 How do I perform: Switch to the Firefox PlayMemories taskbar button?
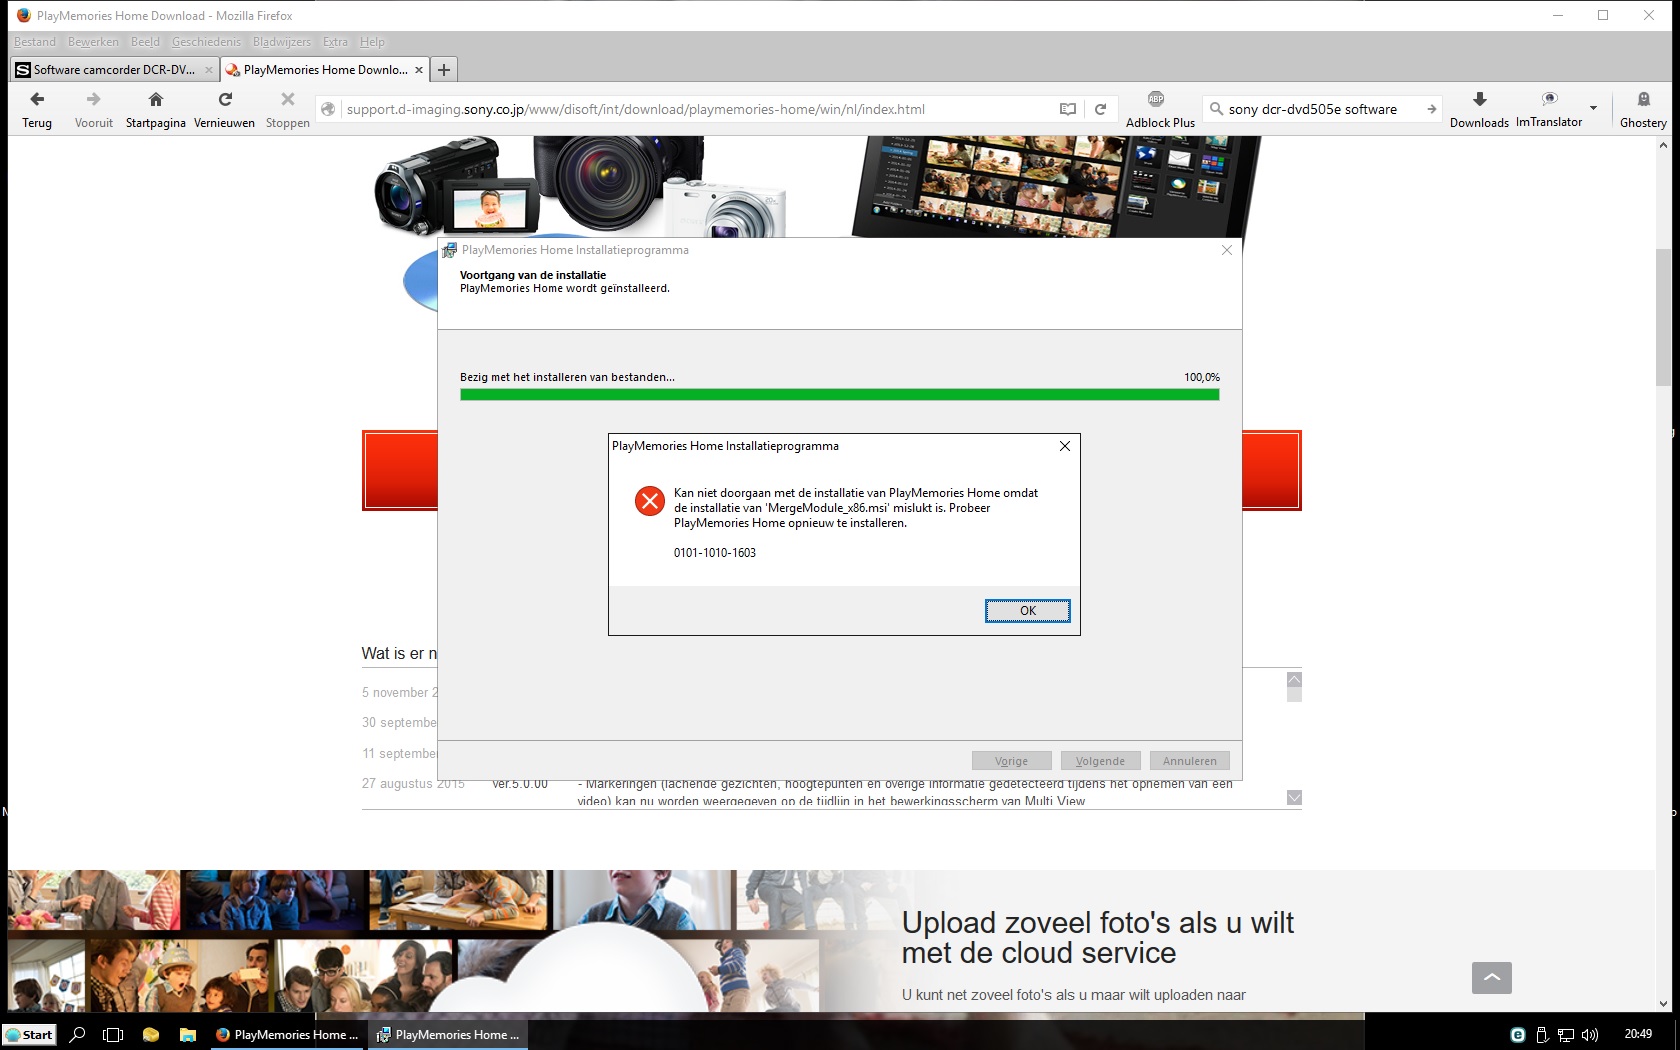(x=288, y=1034)
